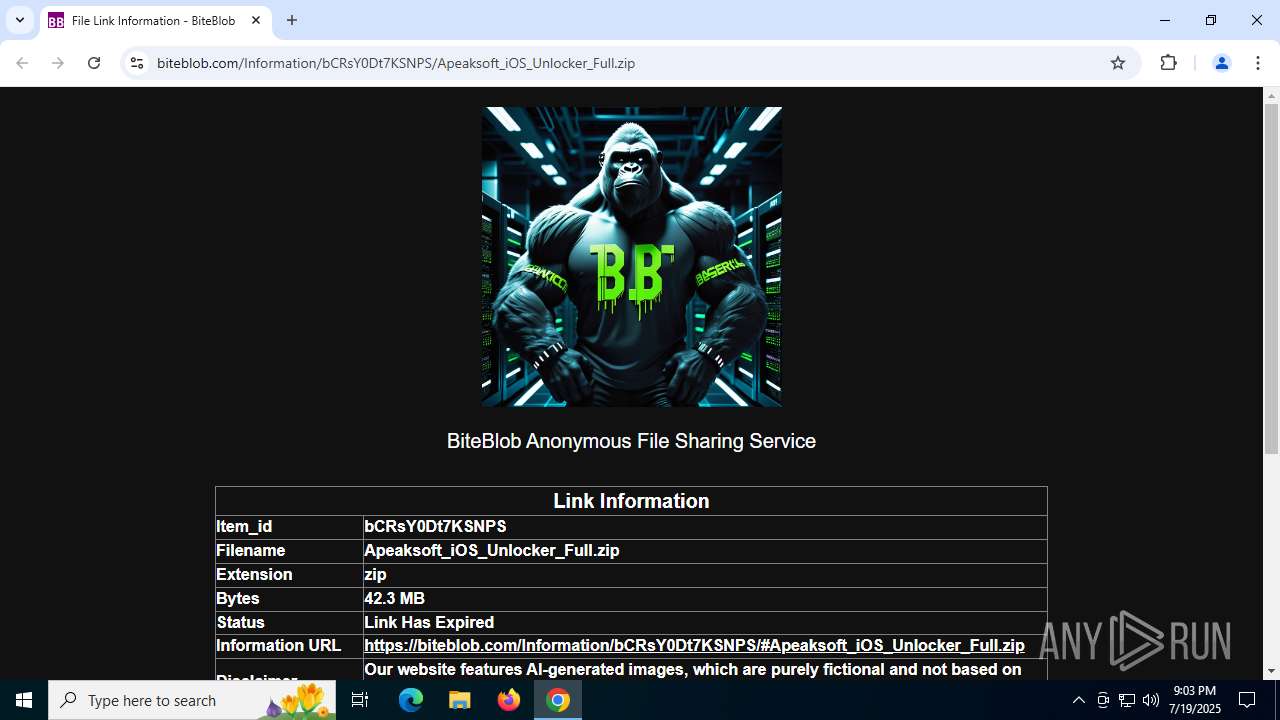The width and height of the screenshot is (1280, 720).
Task: View site information icon in address bar
Action: pyautogui.click(x=137, y=63)
